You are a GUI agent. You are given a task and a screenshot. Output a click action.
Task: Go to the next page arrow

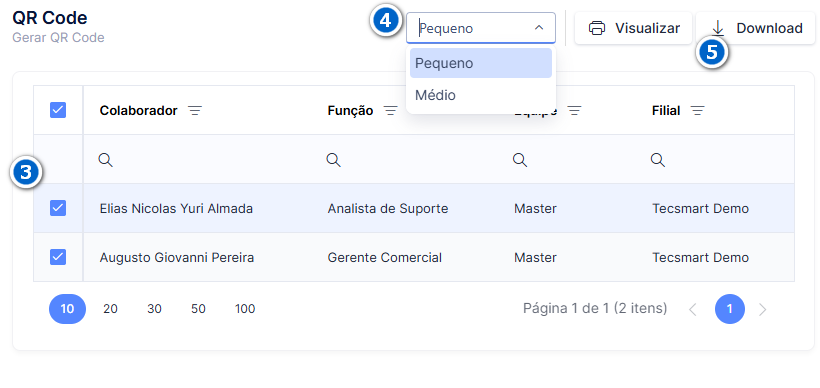pos(762,310)
